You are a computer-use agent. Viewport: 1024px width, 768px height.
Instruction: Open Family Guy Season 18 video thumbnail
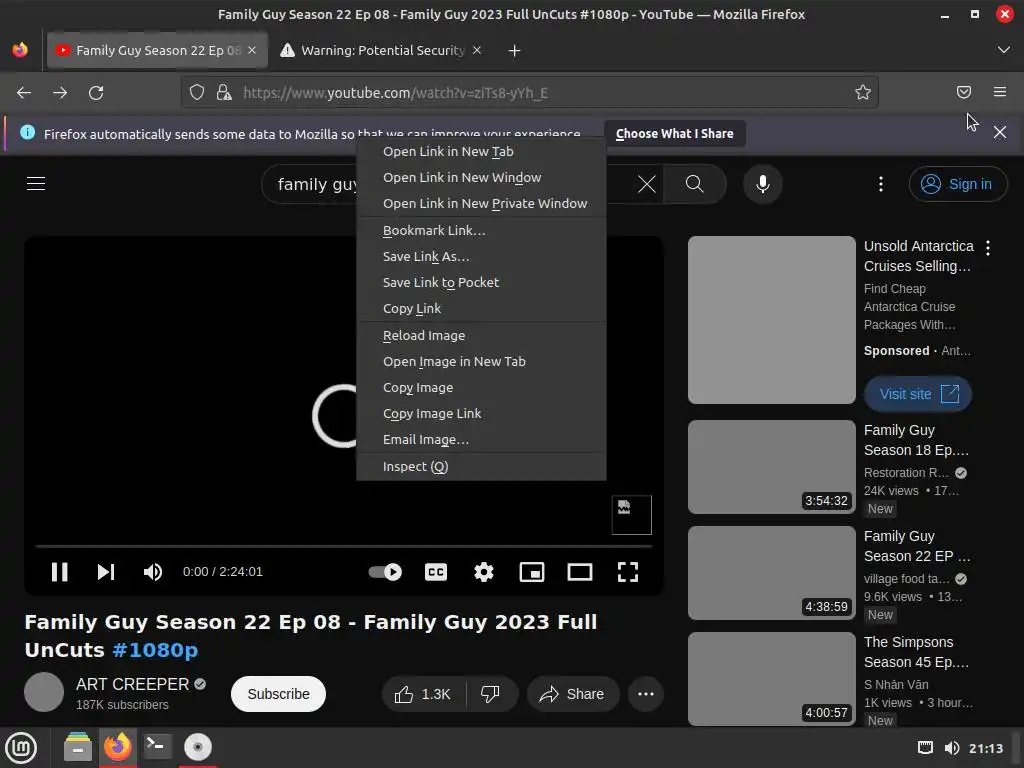(771, 467)
